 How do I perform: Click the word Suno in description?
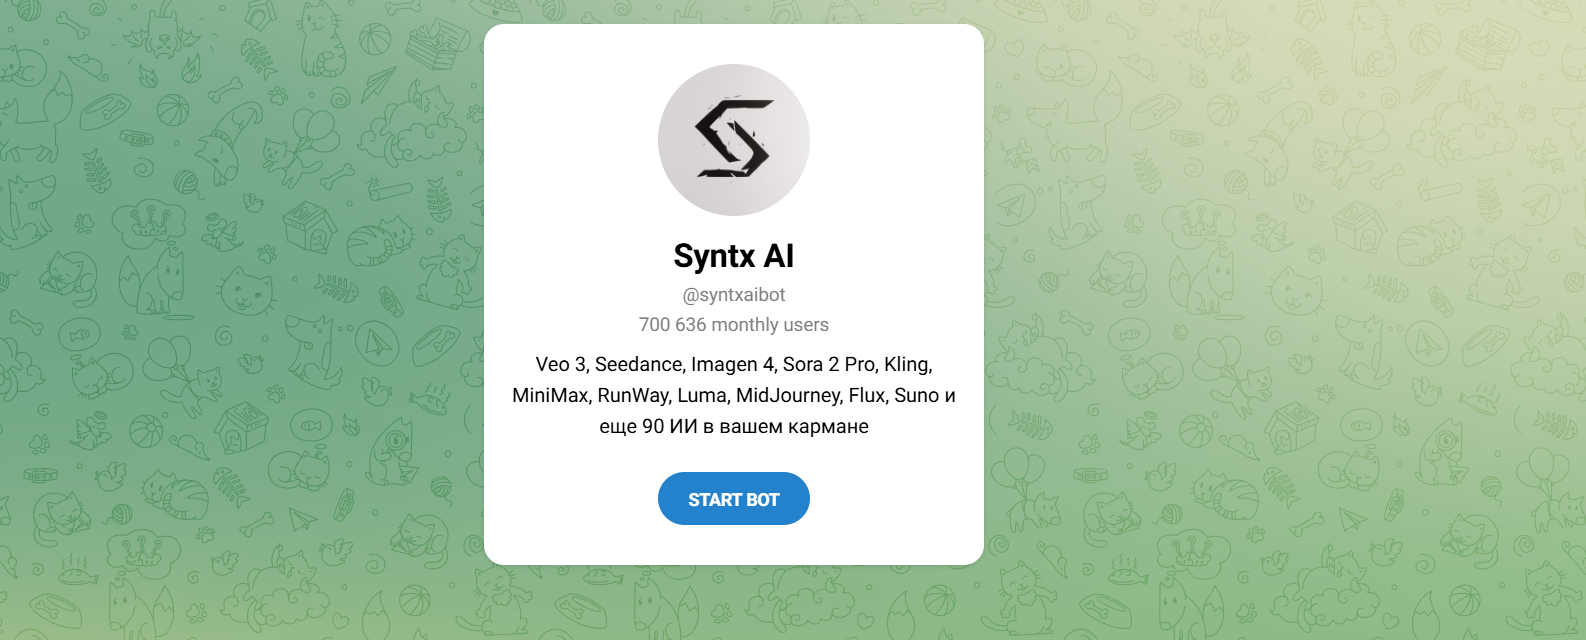[x=916, y=395]
